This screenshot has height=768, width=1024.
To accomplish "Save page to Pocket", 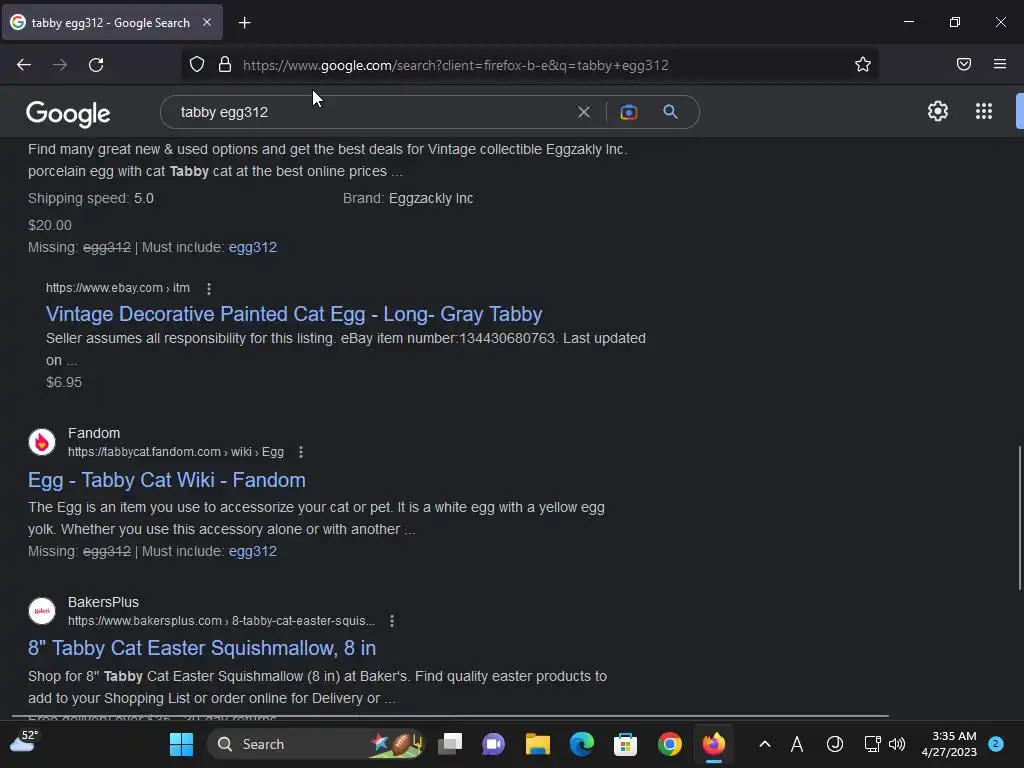I will [x=964, y=64].
